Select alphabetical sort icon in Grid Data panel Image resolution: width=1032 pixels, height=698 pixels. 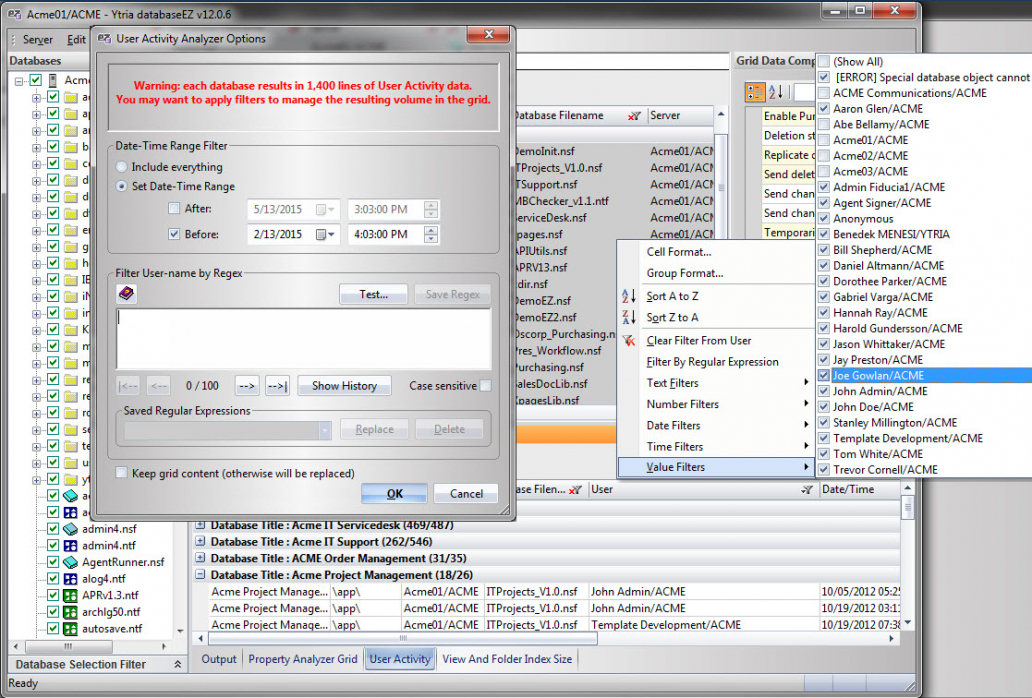(777, 92)
